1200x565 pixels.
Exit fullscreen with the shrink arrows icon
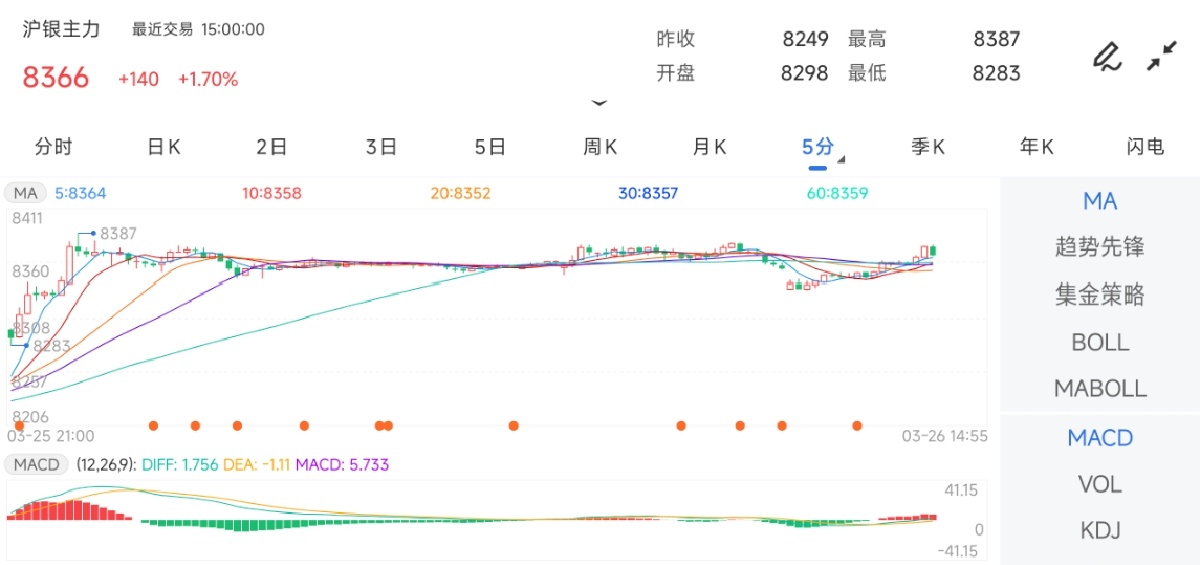pyautogui.click(x=1161, y=56)
